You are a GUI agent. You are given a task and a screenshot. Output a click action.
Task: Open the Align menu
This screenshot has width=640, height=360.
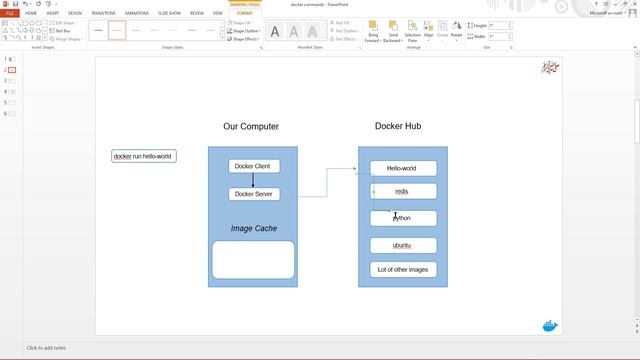coord(429,31)
